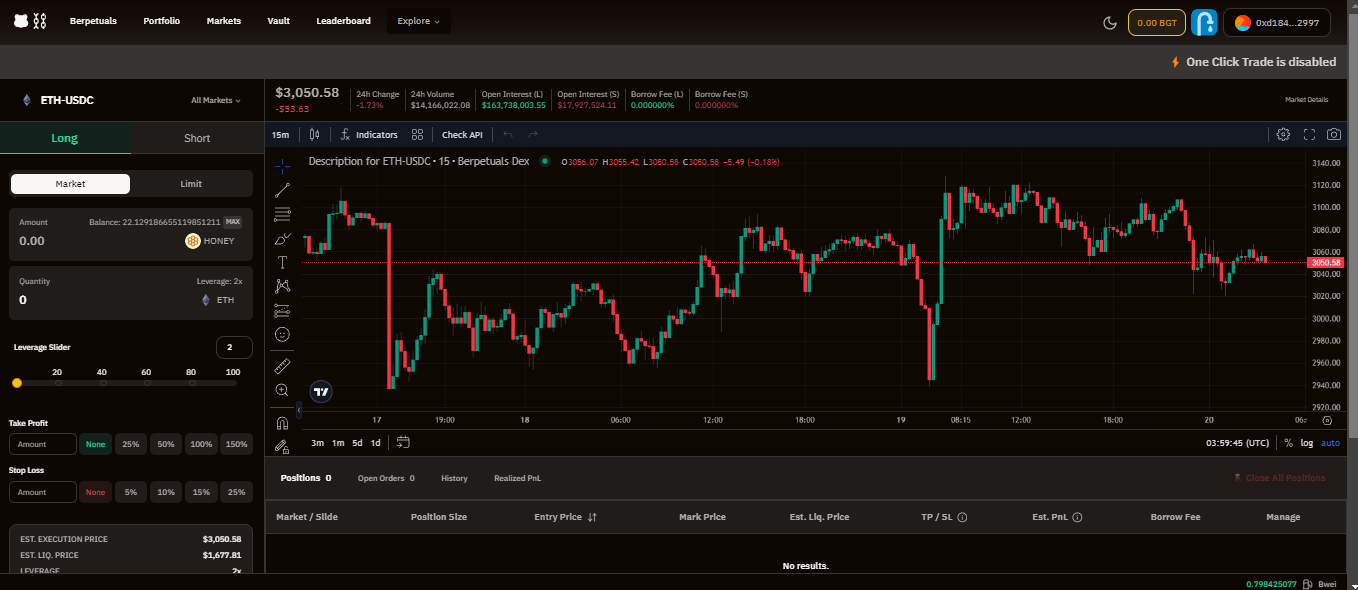The image size is (1358, 590).
Task: Set stop loss to None
Action: 96,492
